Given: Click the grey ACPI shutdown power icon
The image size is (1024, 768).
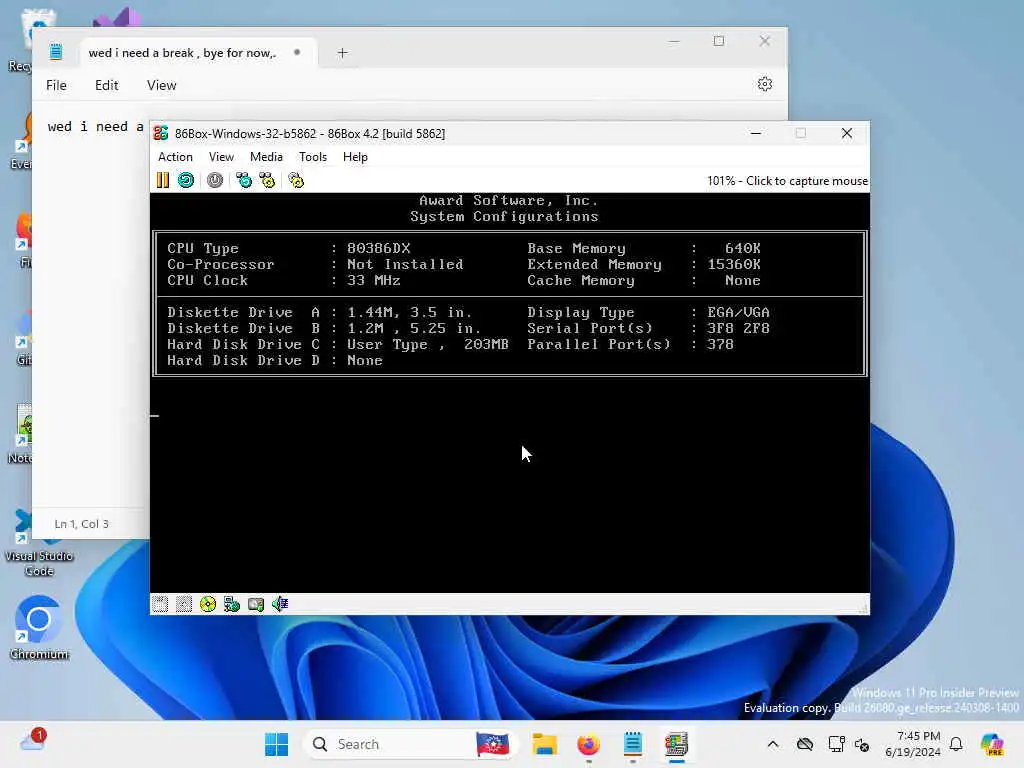Looking at the screenshot, I should 215,180.
